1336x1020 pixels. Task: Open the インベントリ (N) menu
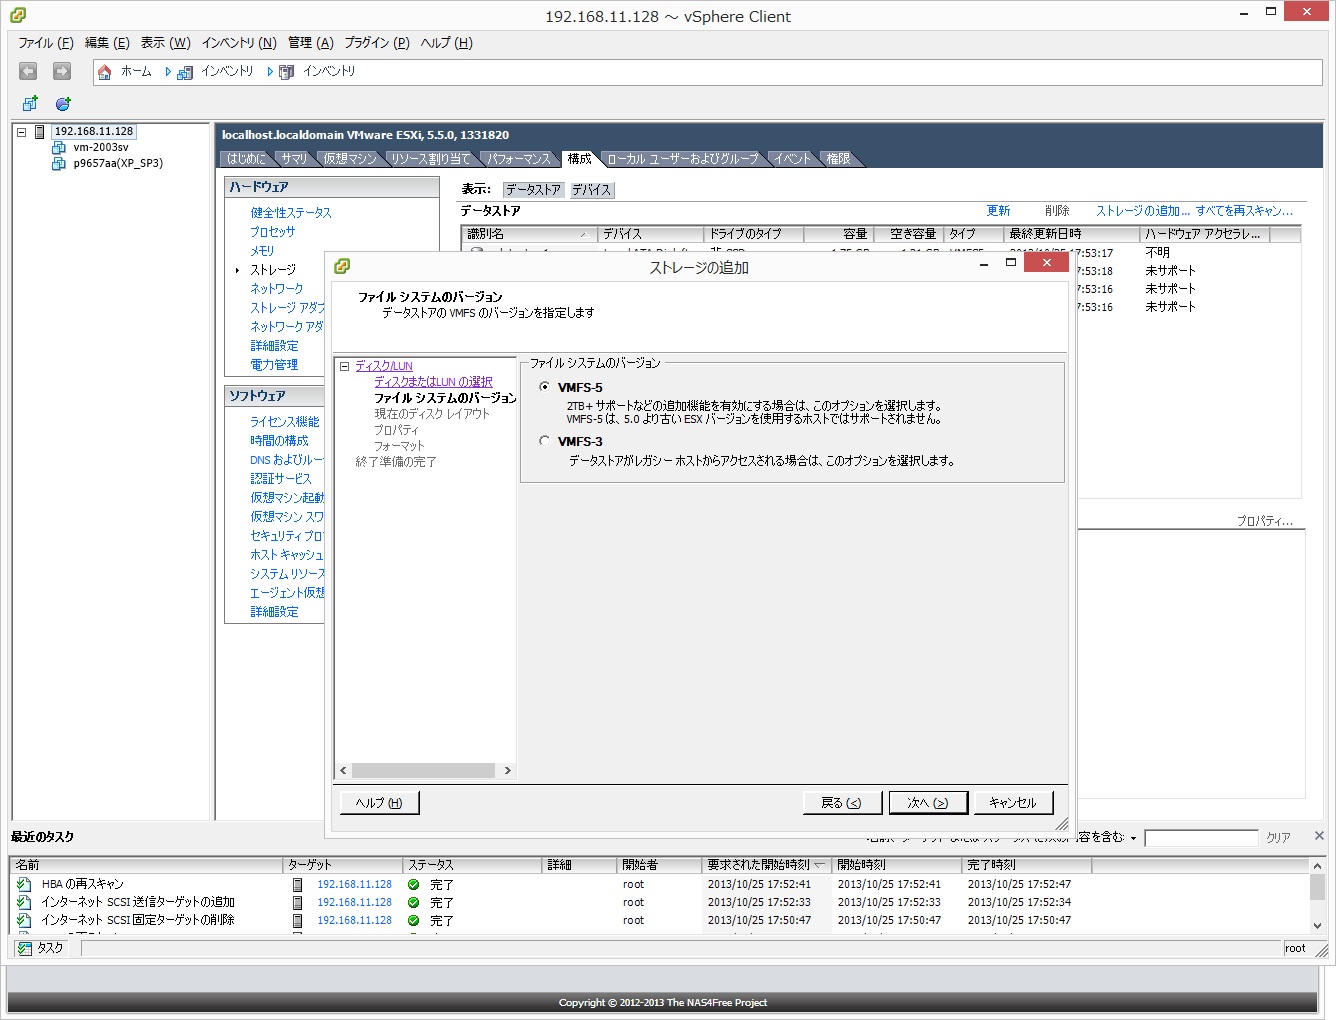point(239,42)
